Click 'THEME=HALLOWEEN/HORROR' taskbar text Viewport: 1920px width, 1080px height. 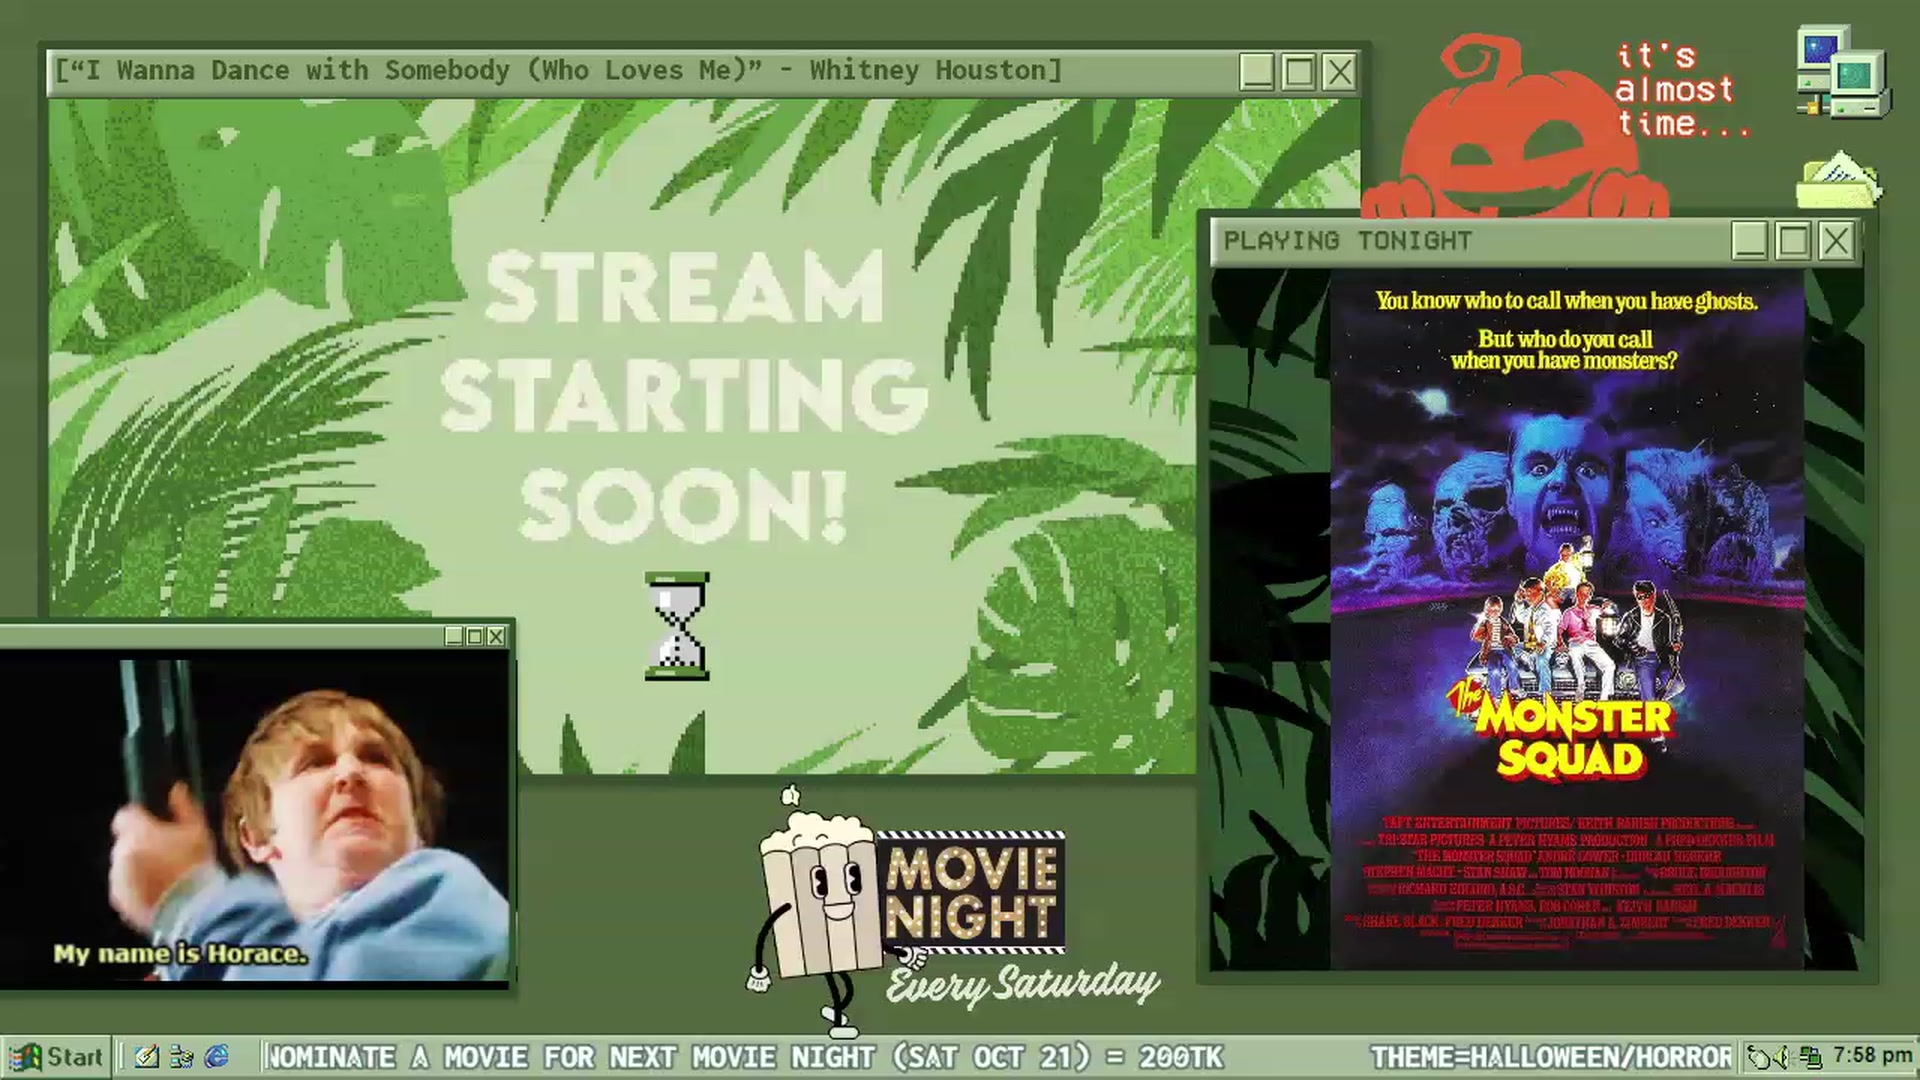1551,1057
